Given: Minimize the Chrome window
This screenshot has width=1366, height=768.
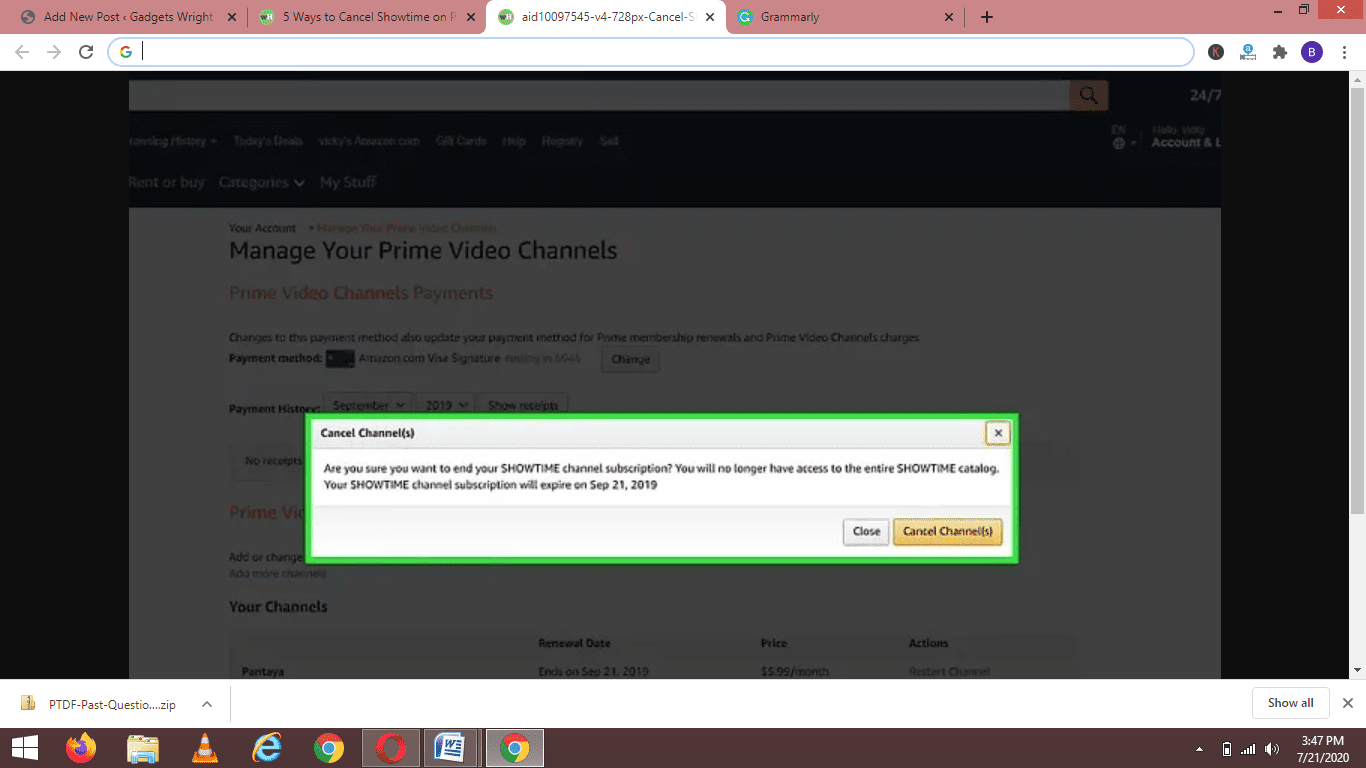Looking at the screenshot, I should pyautogui.click(x=1276, y=9).
